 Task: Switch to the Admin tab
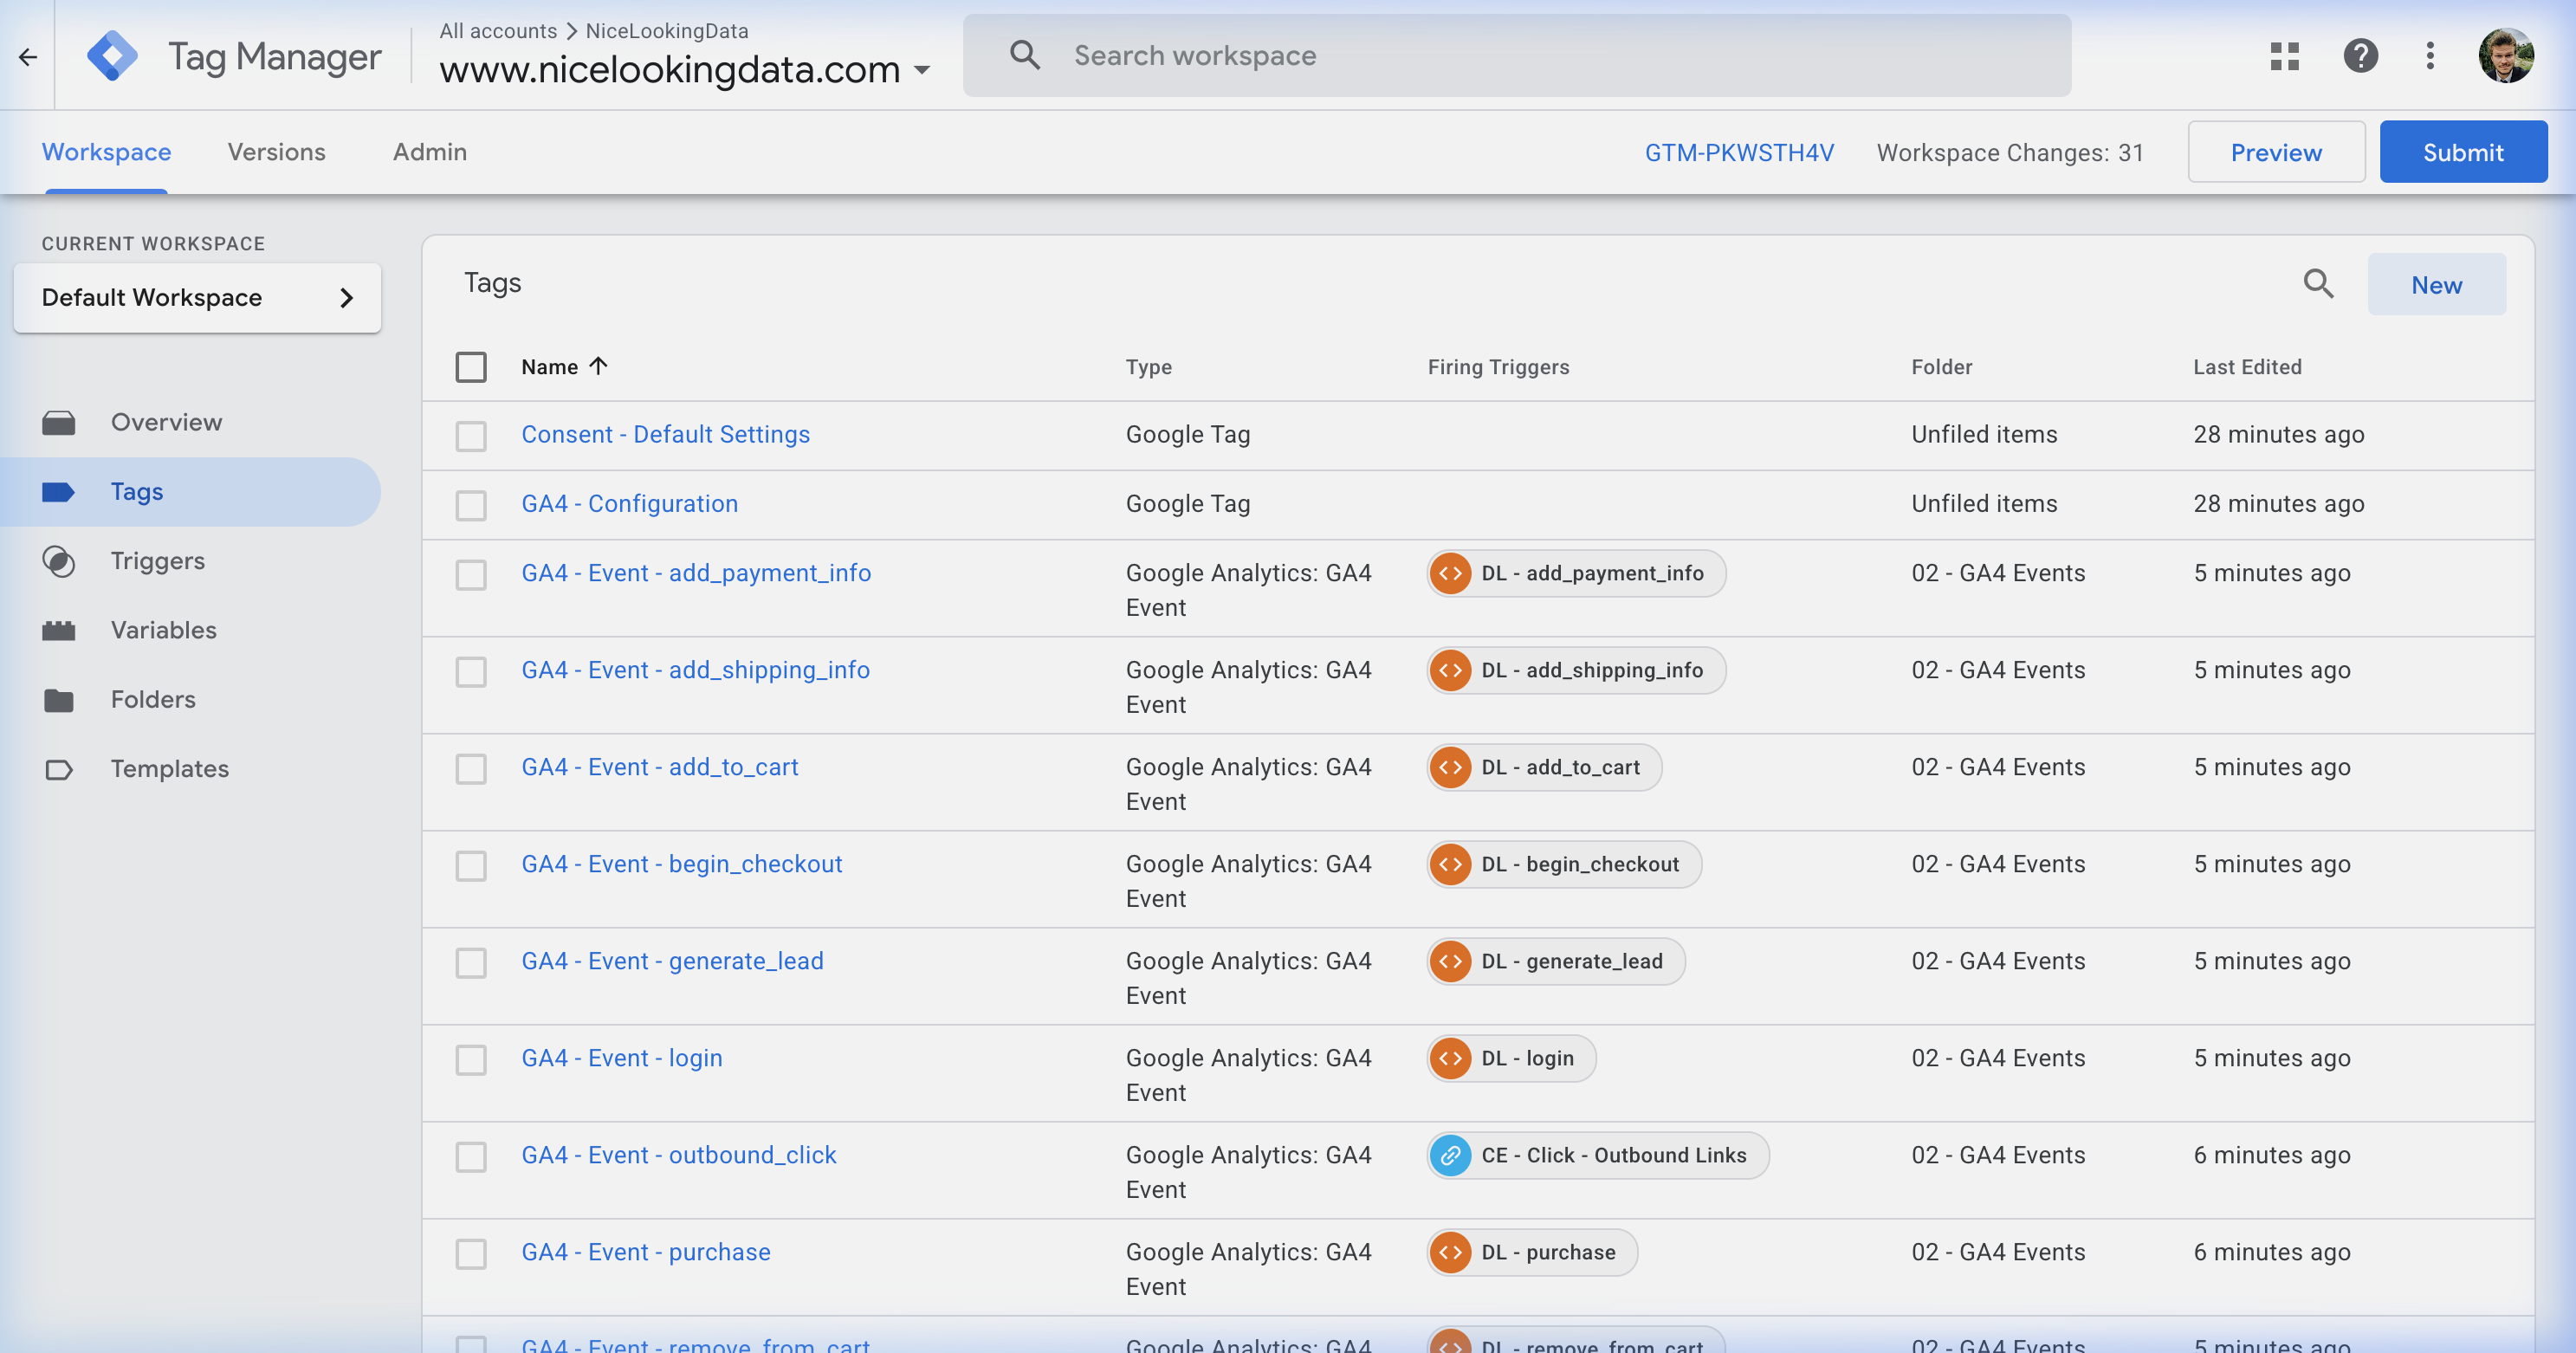point(429,152)
